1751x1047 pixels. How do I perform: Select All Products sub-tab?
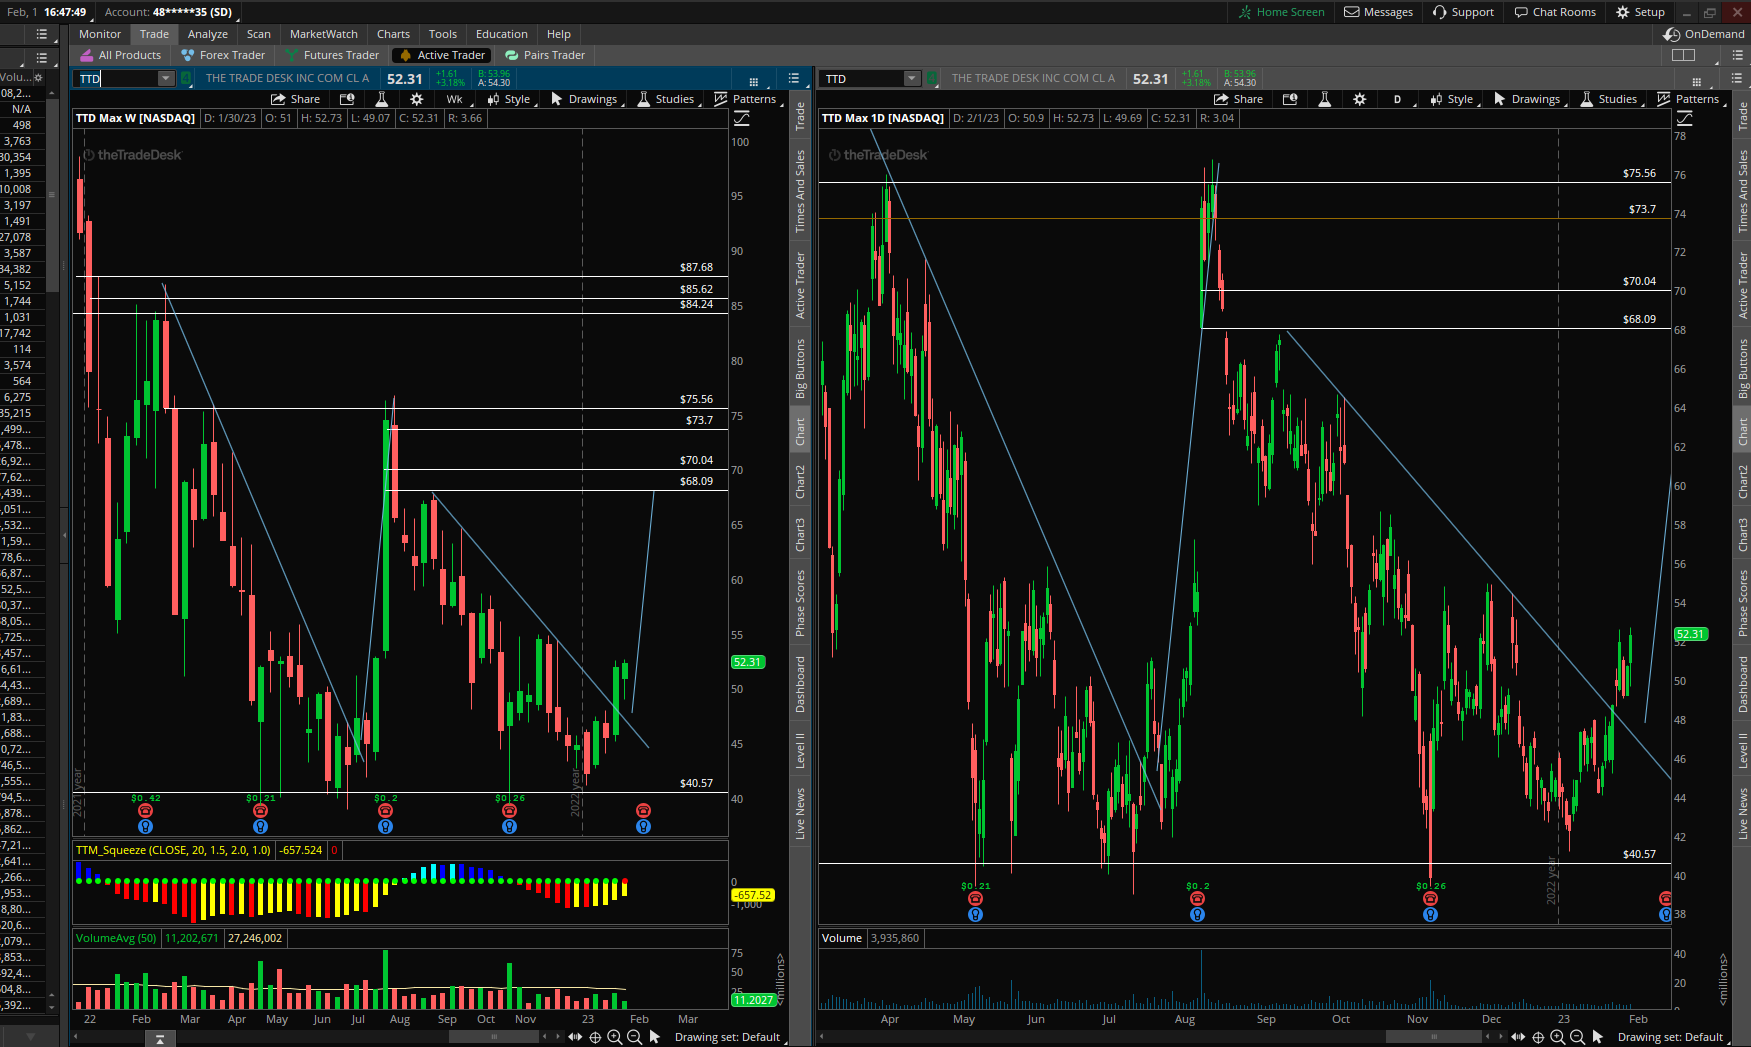120,55
